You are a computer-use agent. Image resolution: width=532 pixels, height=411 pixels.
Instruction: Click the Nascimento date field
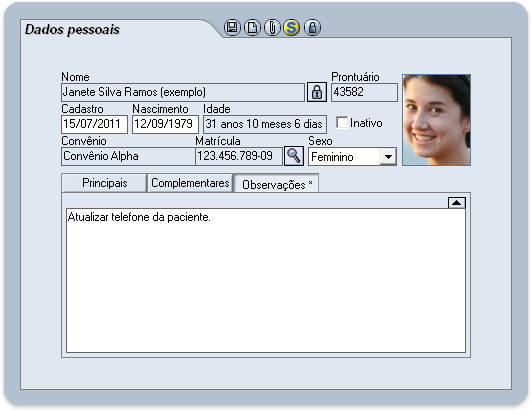coord(165,124)
